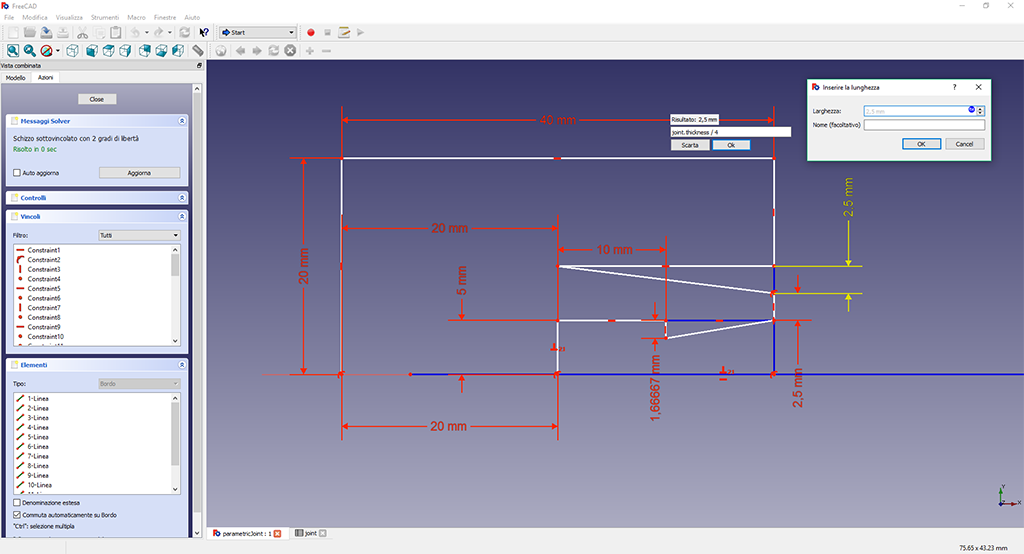Set the Top view cube icon
This screenshot has width=1024, height=554.
point(108,50)
